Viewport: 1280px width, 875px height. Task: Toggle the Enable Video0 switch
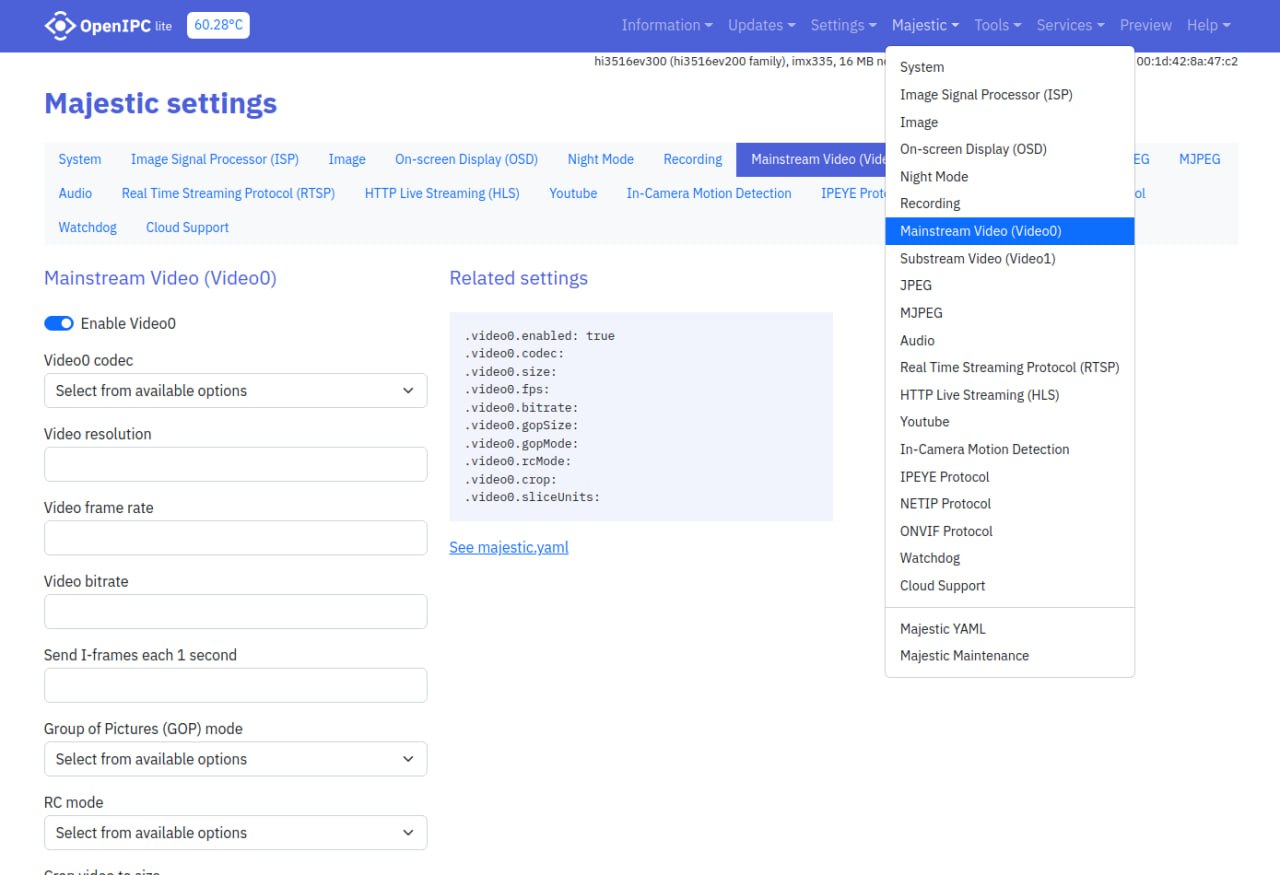59,323
